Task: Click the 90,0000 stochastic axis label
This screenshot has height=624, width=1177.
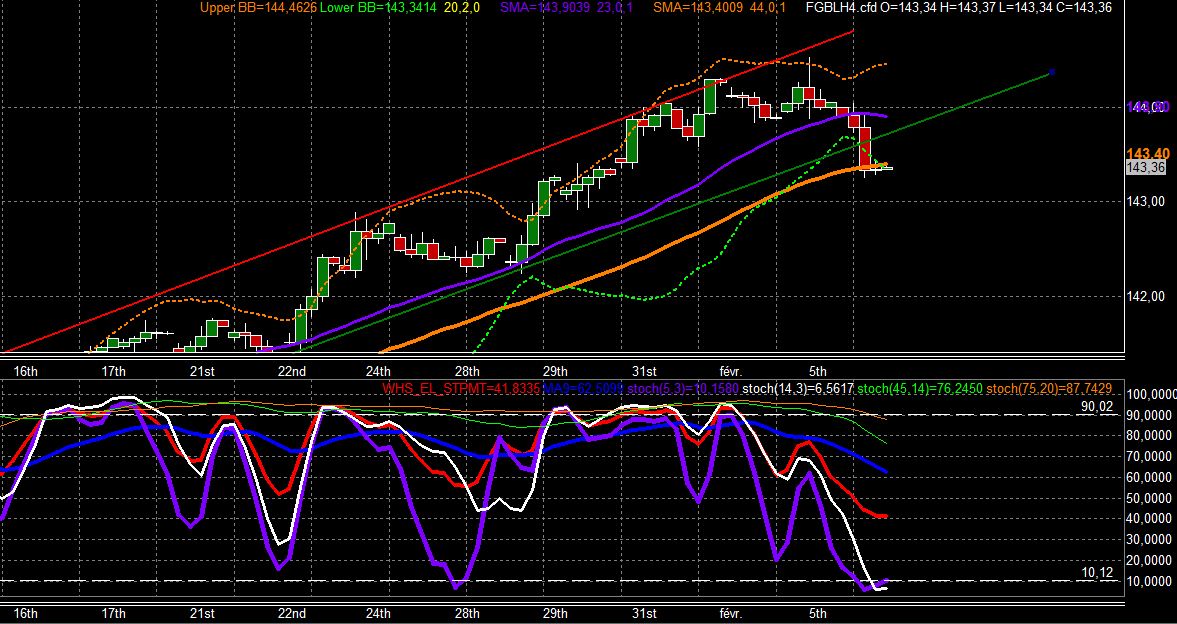Action: pos(1150,415)
